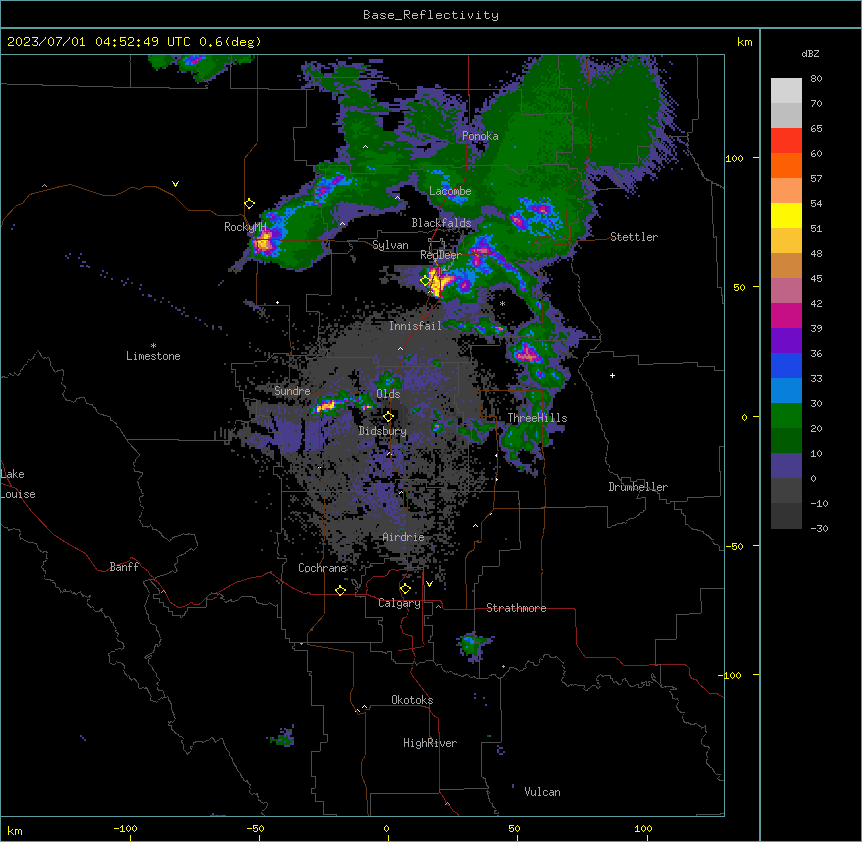The height and width of the screenshot is (842, 862).
Task: Click the RedDeer city label
Action: (x=441, y=255)
